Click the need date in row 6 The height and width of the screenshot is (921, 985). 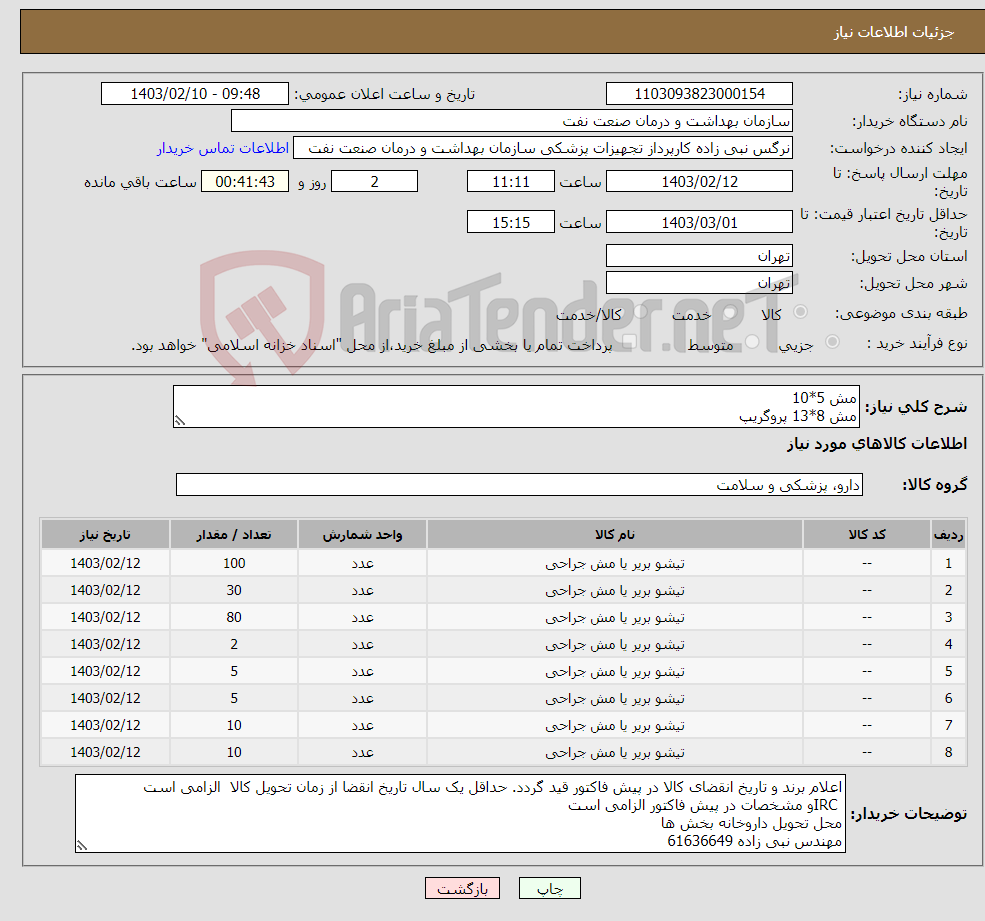tap(106, 699)
